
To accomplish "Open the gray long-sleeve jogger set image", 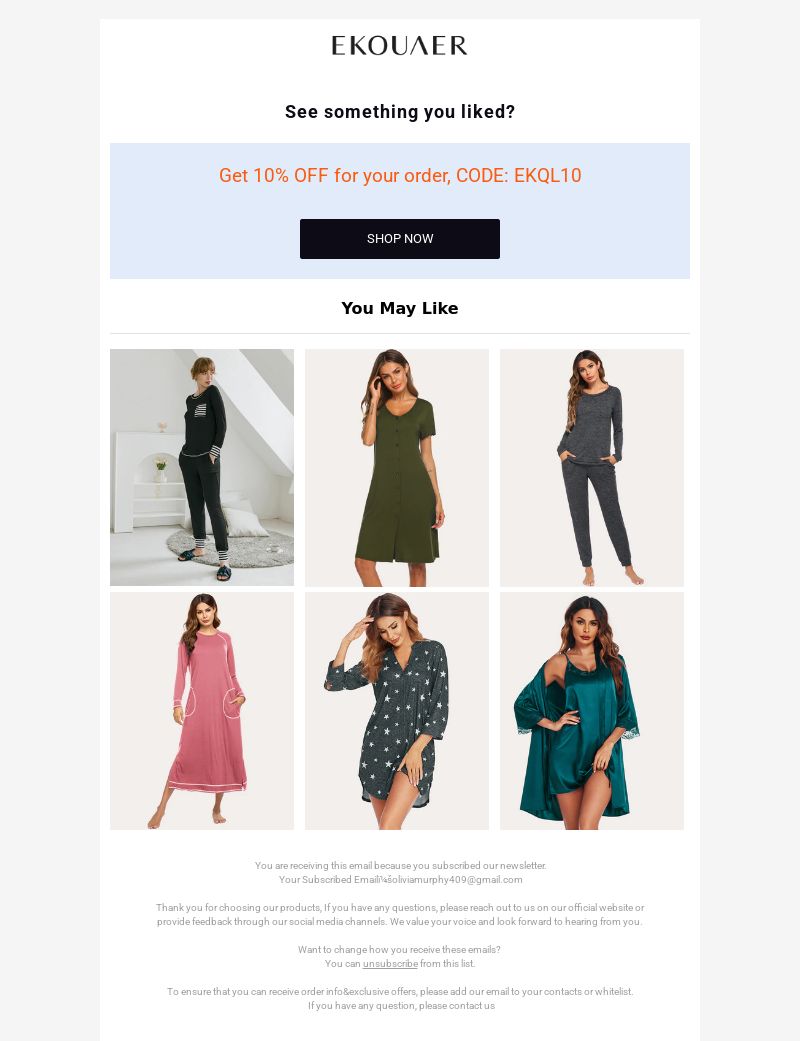I will click(x=592, y=467).
